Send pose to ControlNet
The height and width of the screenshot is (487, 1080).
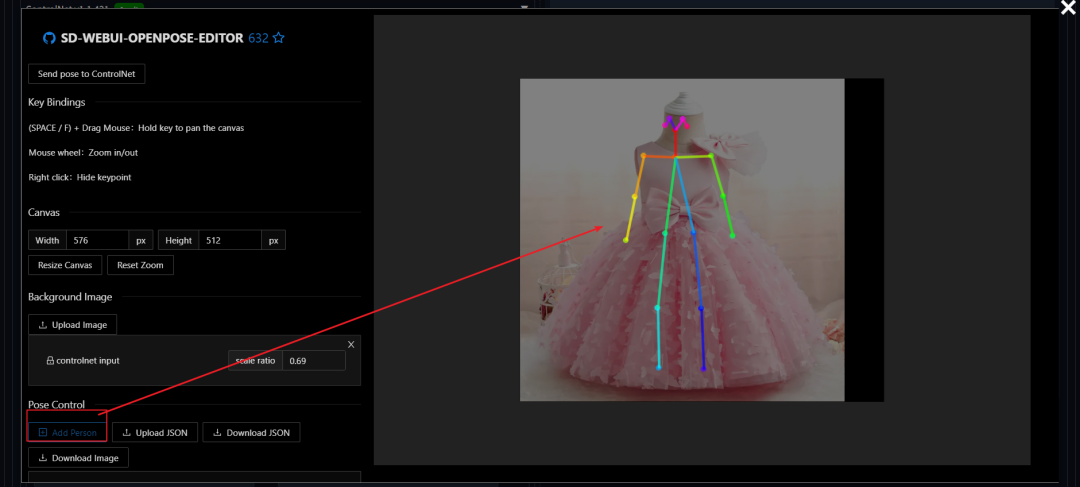[x=87, y=74]
